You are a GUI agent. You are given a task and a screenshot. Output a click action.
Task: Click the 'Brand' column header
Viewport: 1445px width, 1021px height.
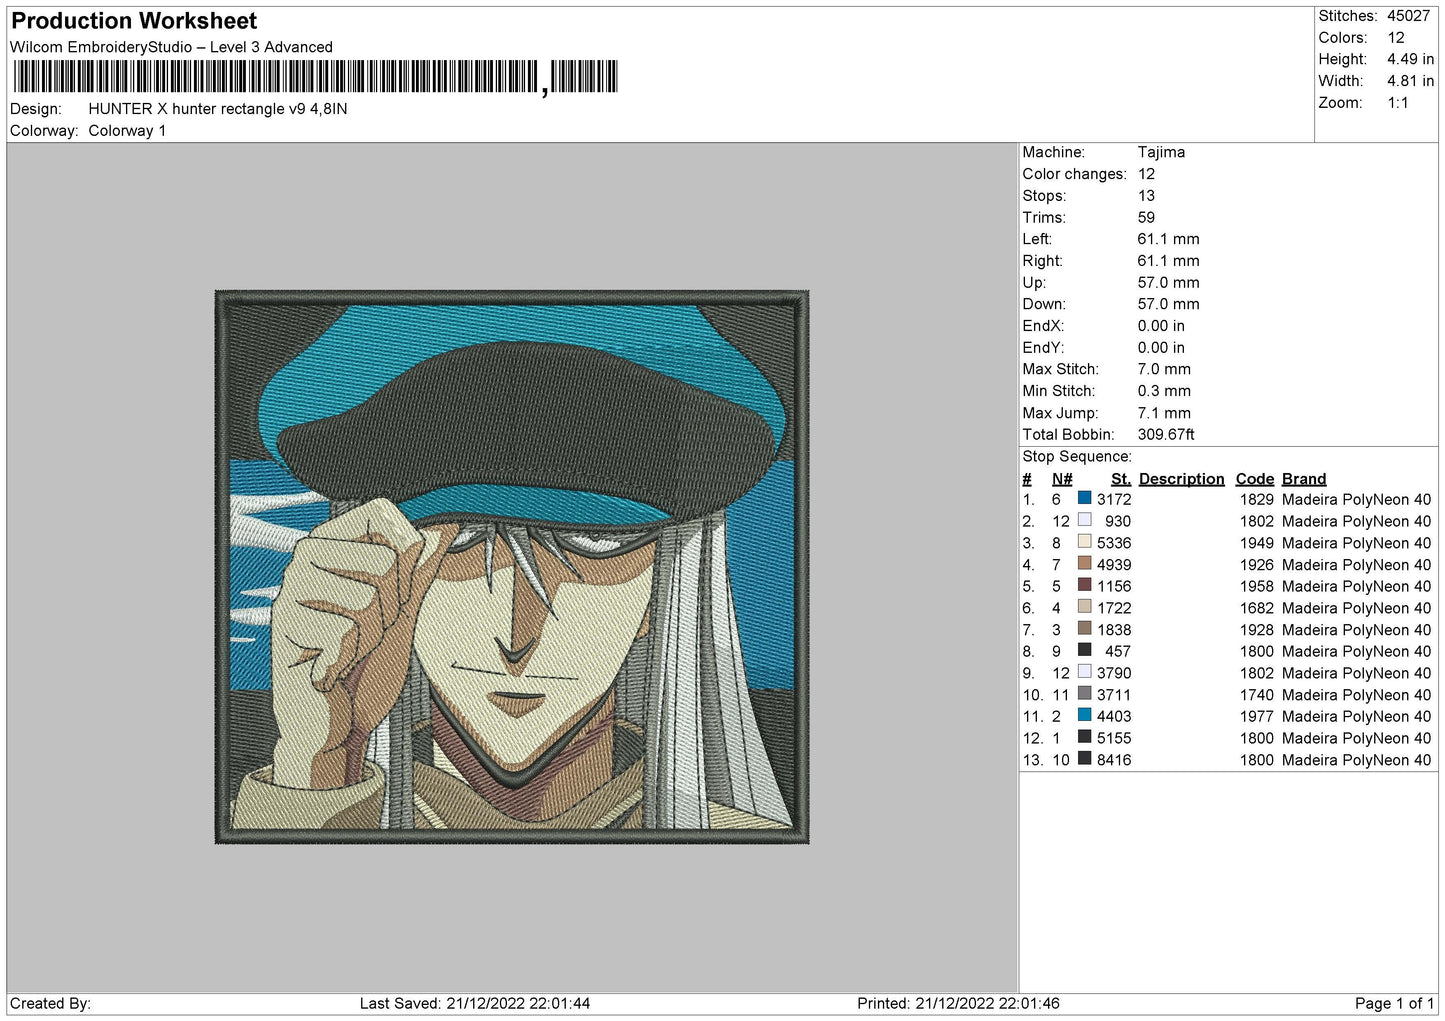[1304, 479]
